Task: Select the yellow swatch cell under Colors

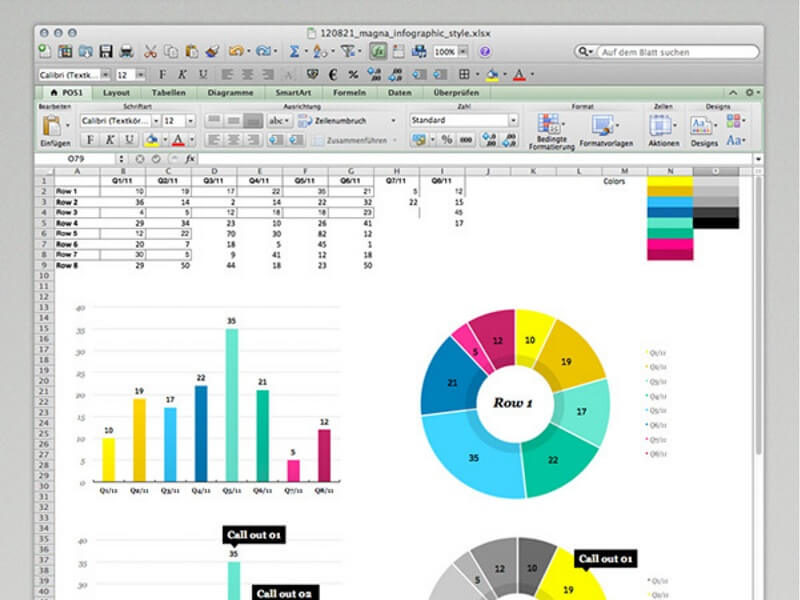Action: pos(670,181)
